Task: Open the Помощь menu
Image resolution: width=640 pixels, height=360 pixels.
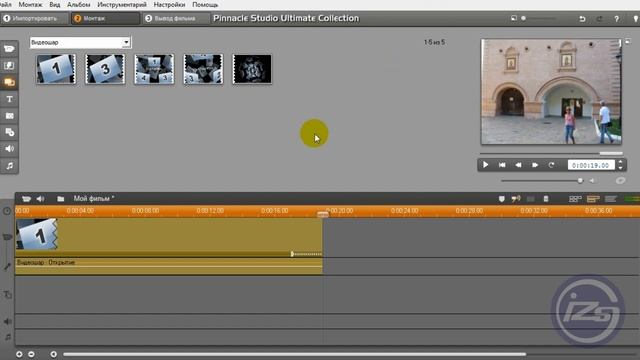Action: (205, 5)
